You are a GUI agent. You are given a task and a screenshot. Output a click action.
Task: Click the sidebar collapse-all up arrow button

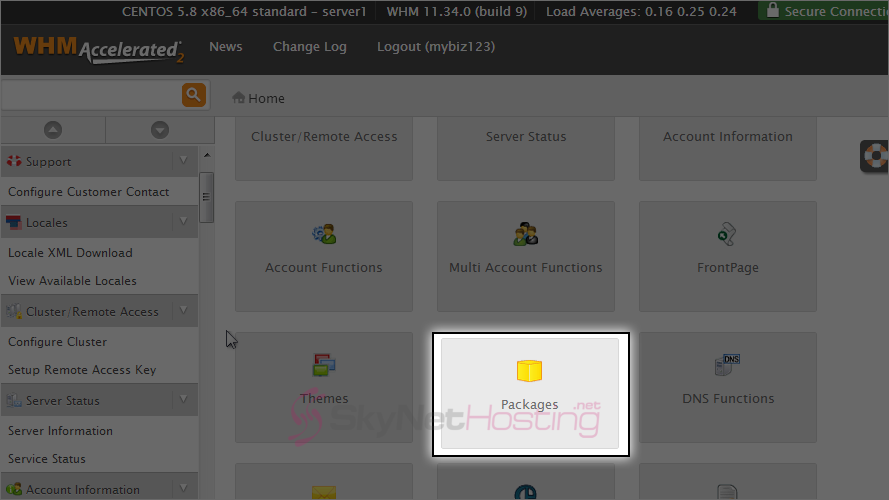[53, 130]
